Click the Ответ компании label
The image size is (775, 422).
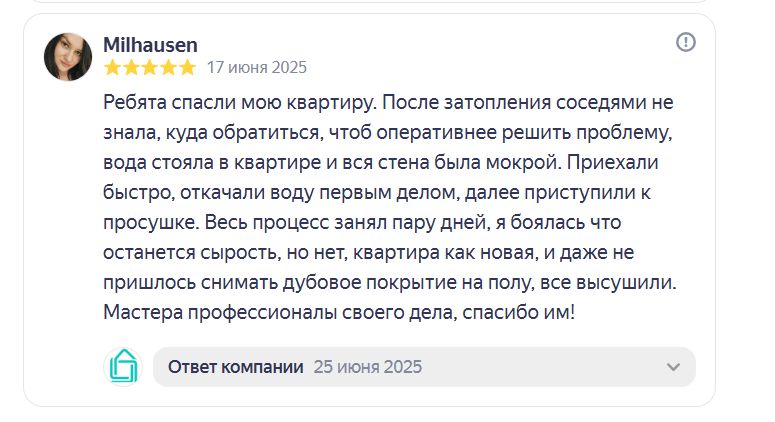(x=236, y=367)
